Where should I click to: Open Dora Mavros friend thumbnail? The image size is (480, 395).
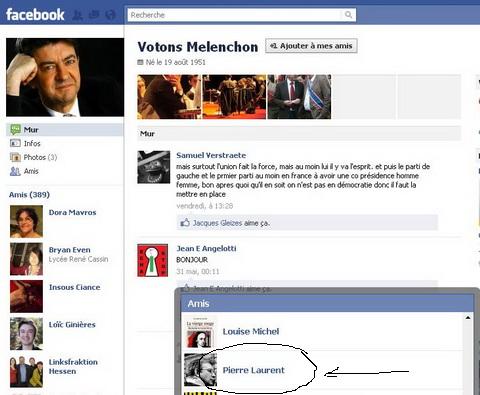click(x=26, y=221)
